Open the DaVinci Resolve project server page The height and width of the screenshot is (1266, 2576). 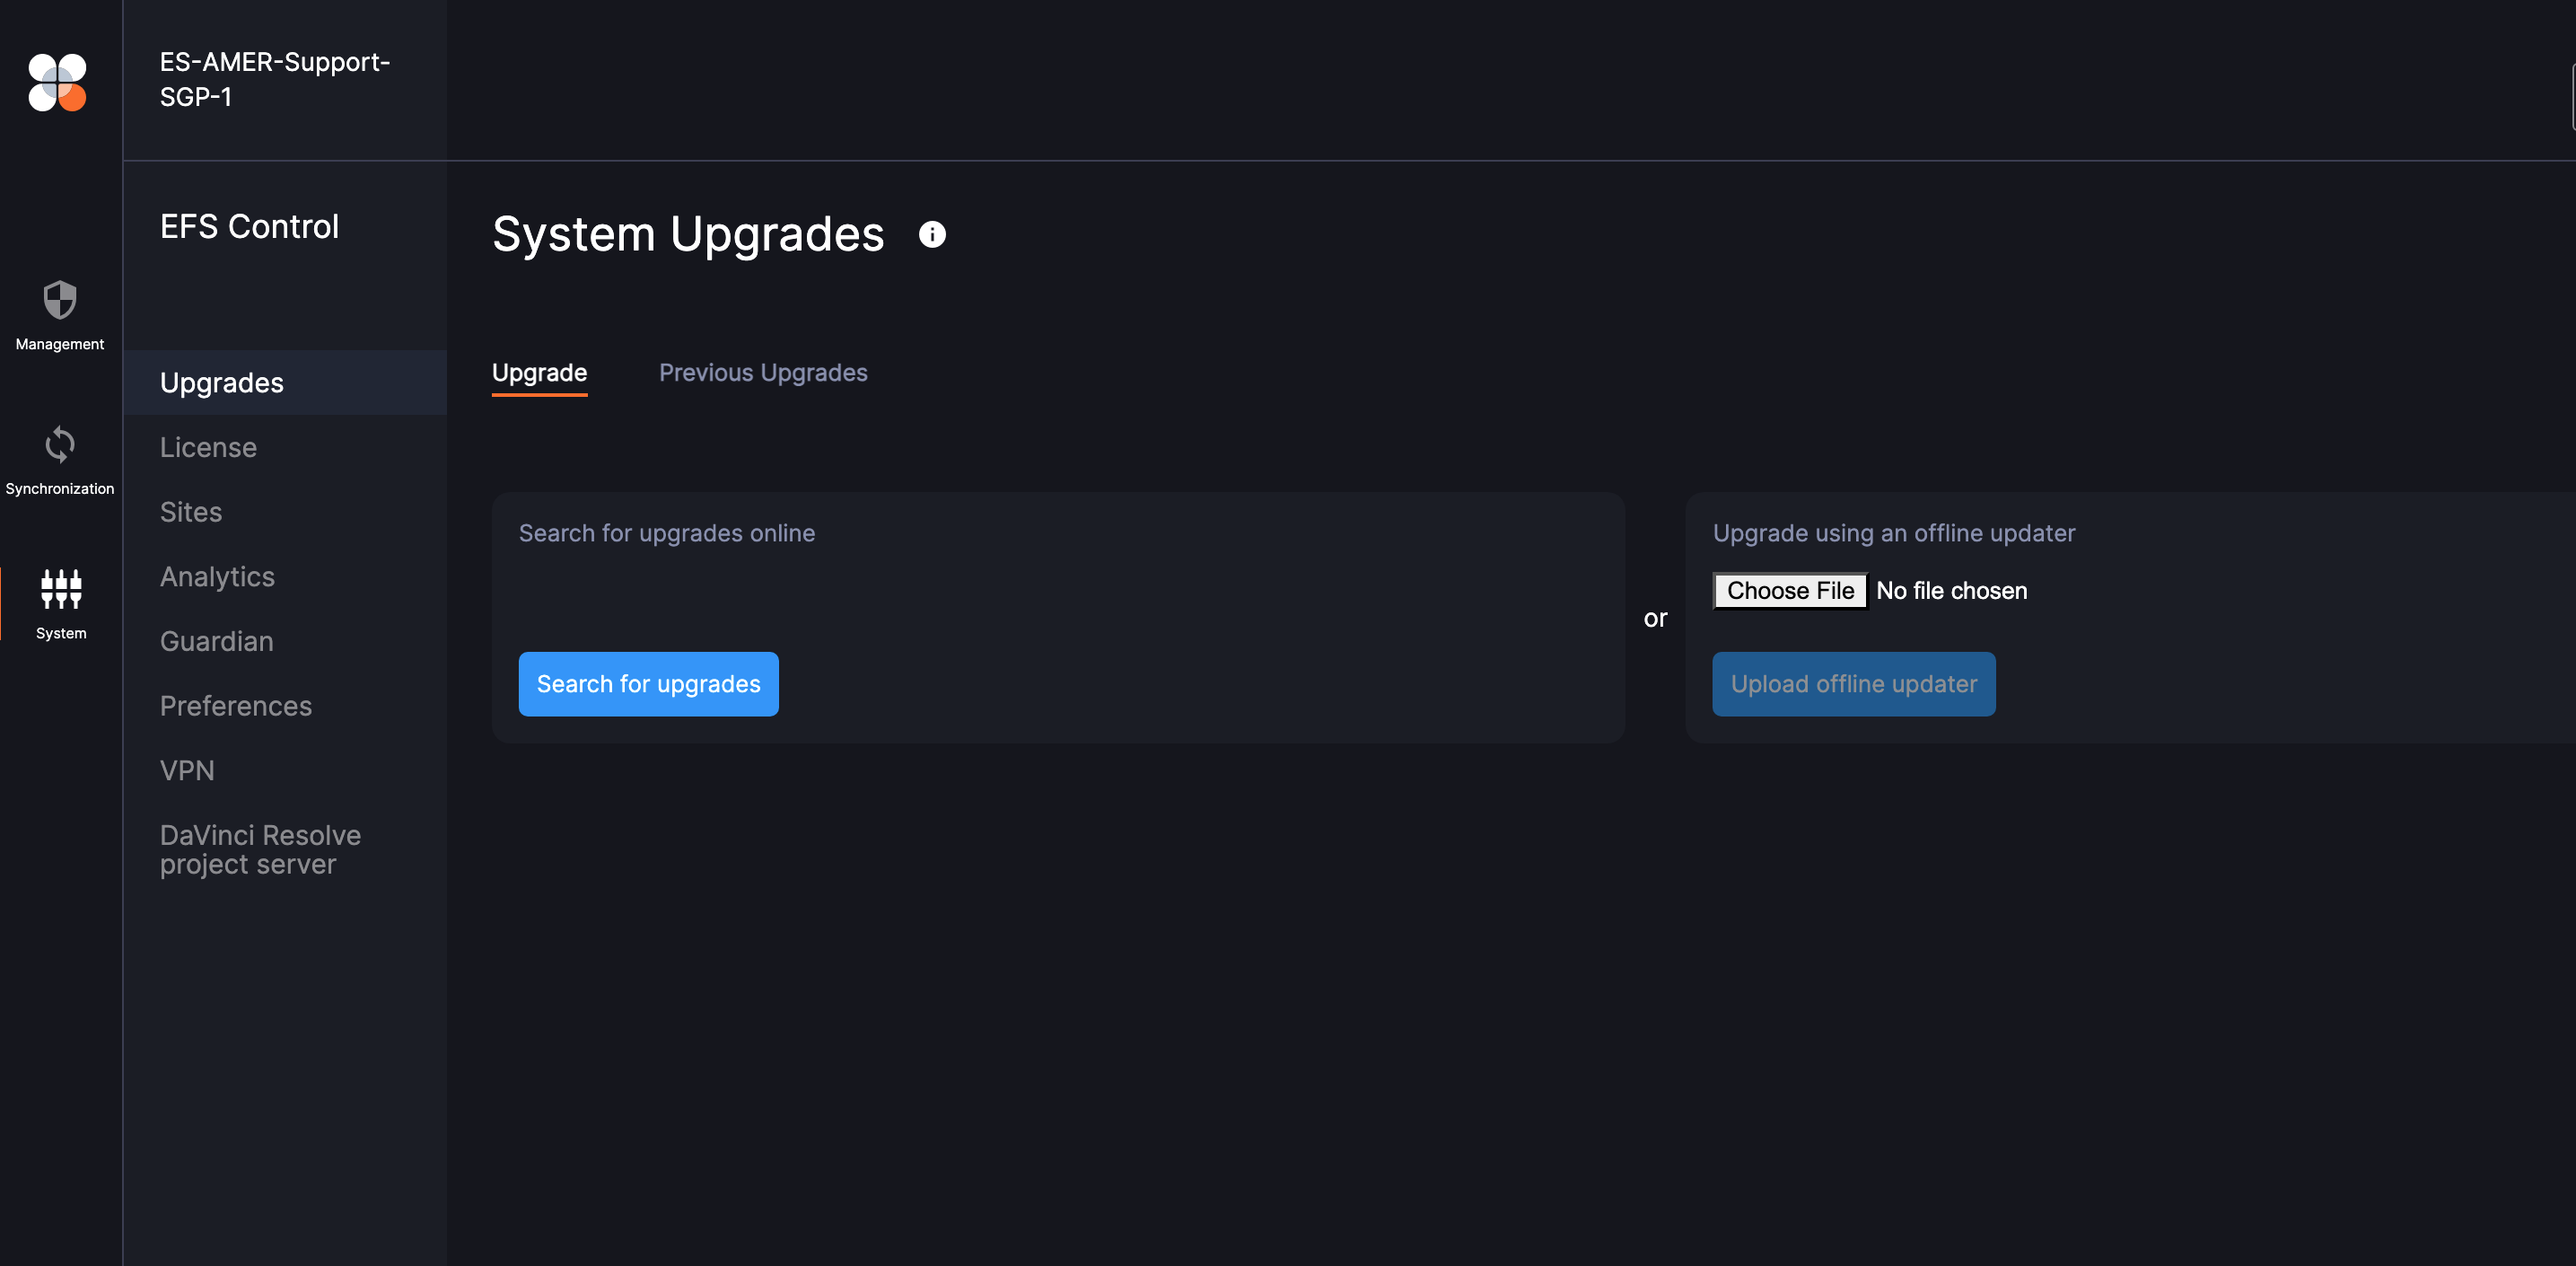click(260, 849)
